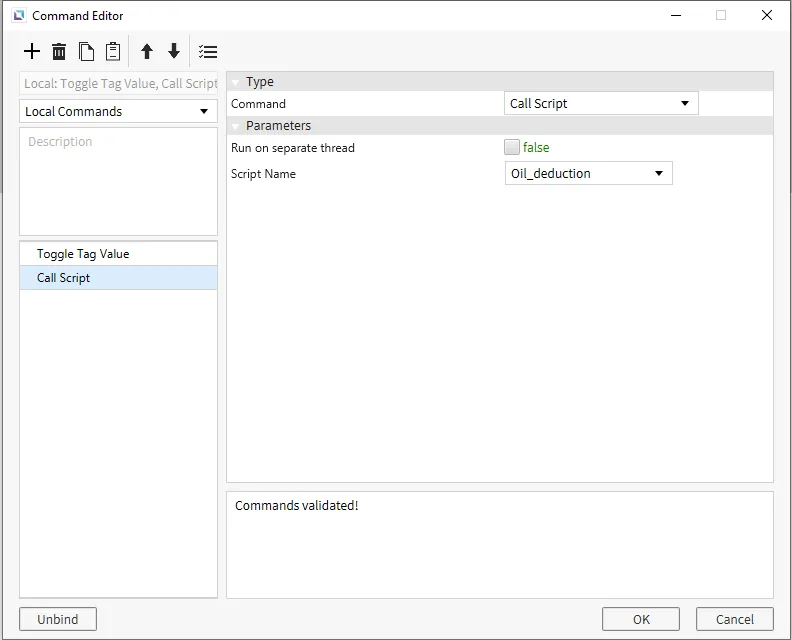792x640 pixels.
Task: Select Call Script in command list
Action: point(64,278)
